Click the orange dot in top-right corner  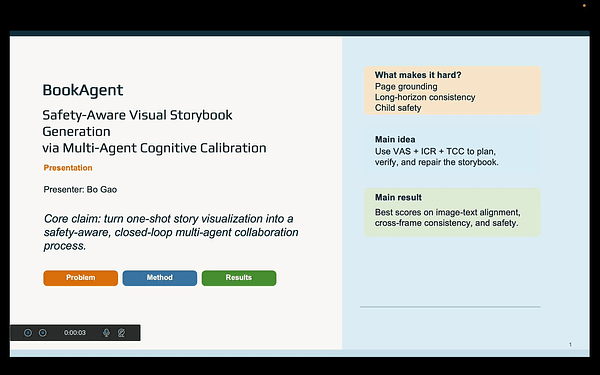[584, 5]
